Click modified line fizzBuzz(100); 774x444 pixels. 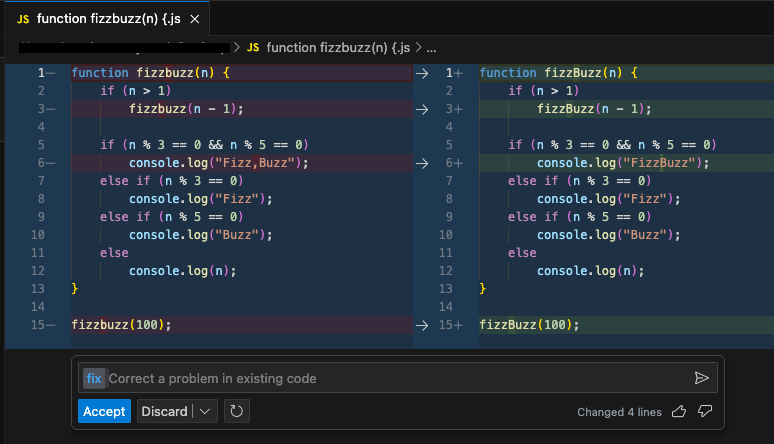click(529, 325)
